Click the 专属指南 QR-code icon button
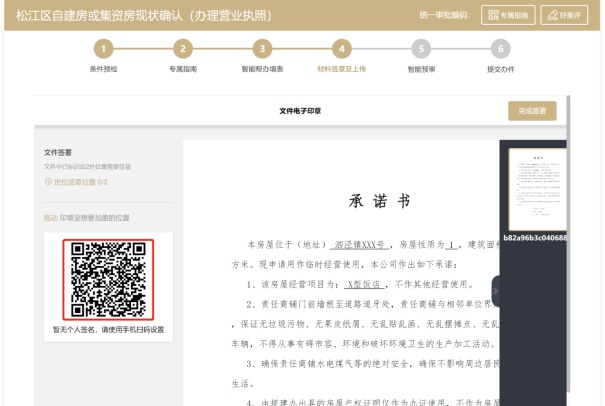Screen dimensions: 605x406 (493, 15)
